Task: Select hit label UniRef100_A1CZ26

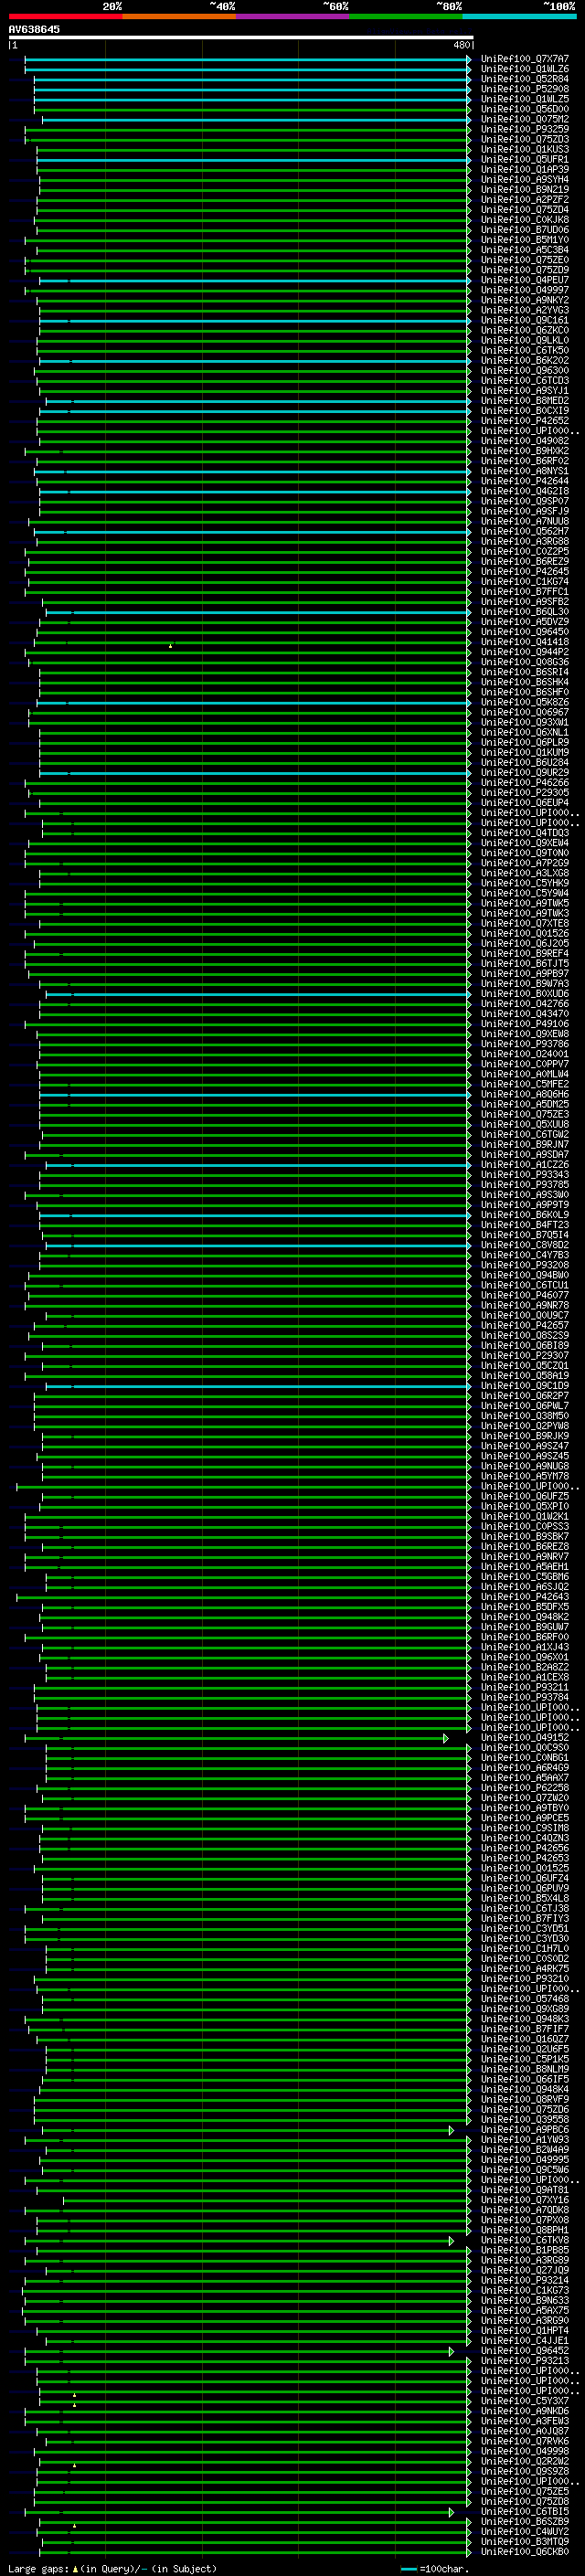Action: tap(525, 1165)
